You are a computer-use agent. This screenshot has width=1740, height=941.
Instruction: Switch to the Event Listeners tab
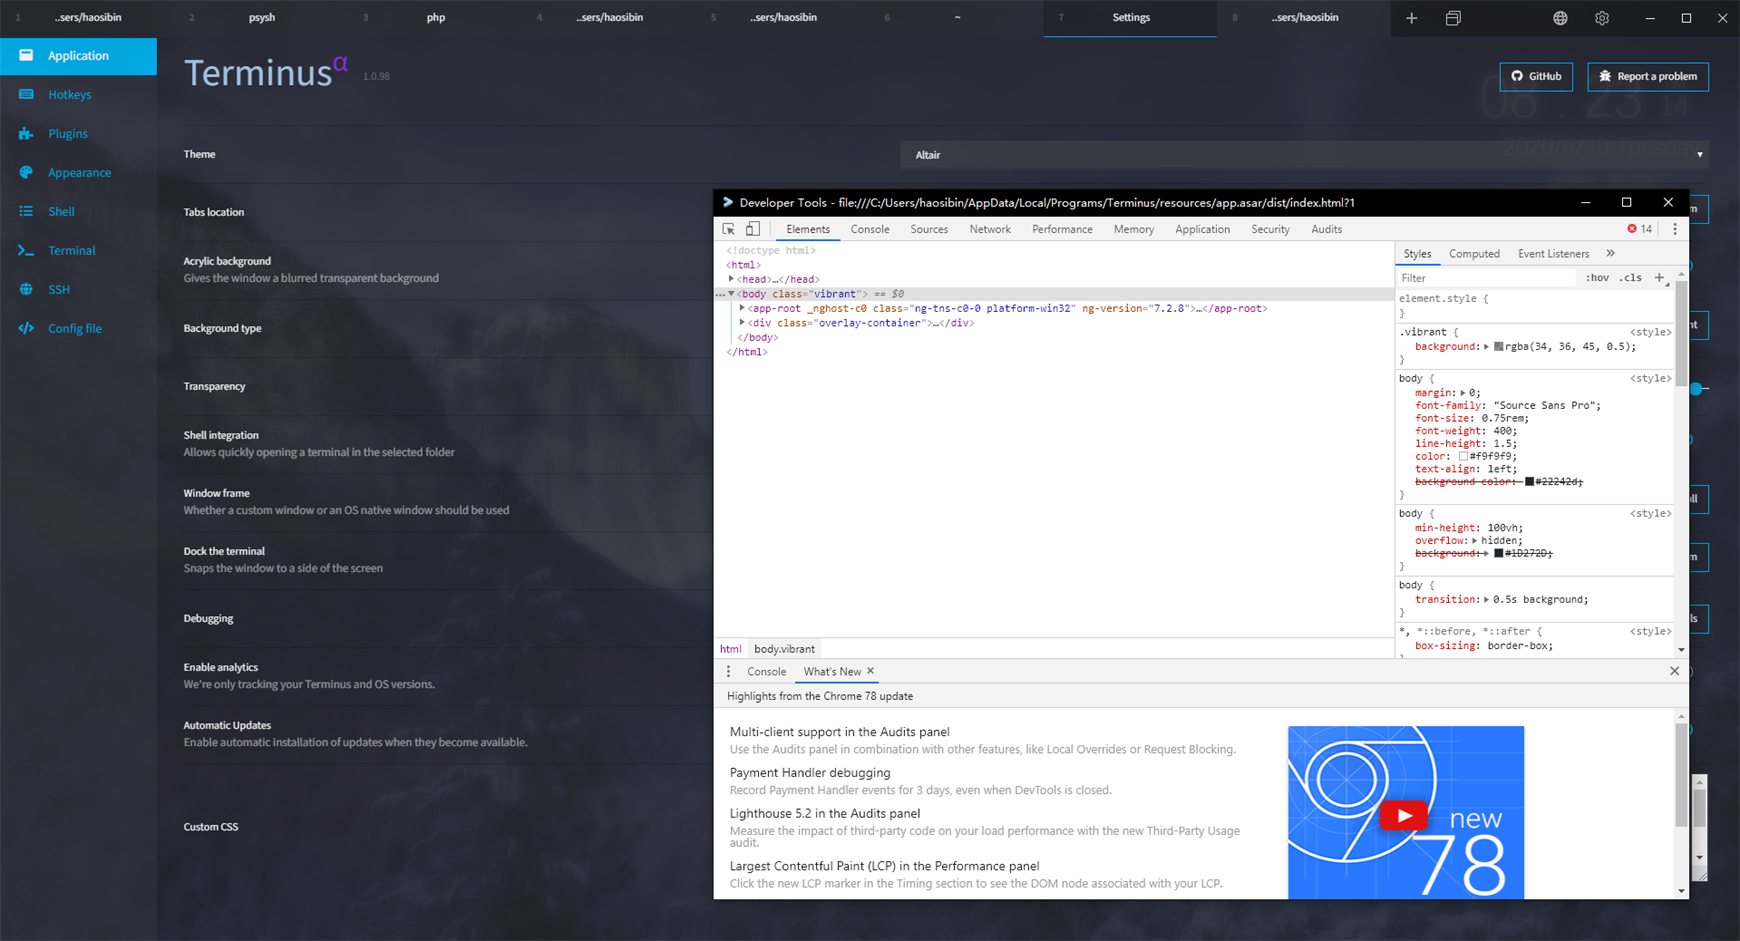[1553, 254]
